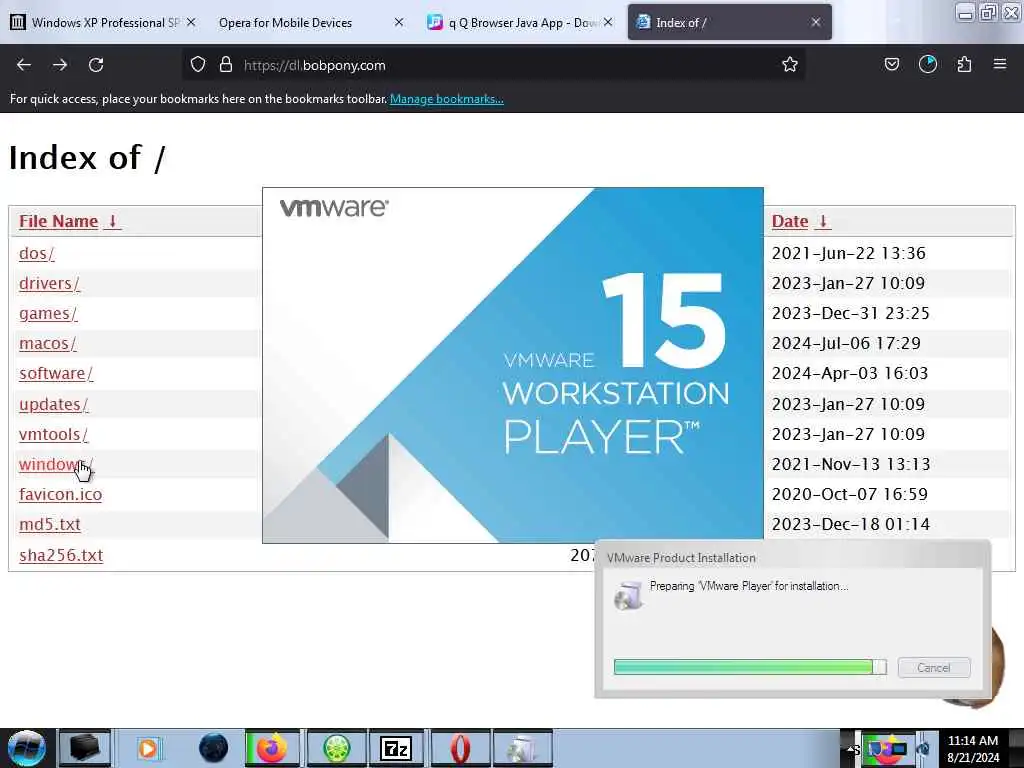
Task: Click the colorful system tray icon group
Action: [888, 748]
